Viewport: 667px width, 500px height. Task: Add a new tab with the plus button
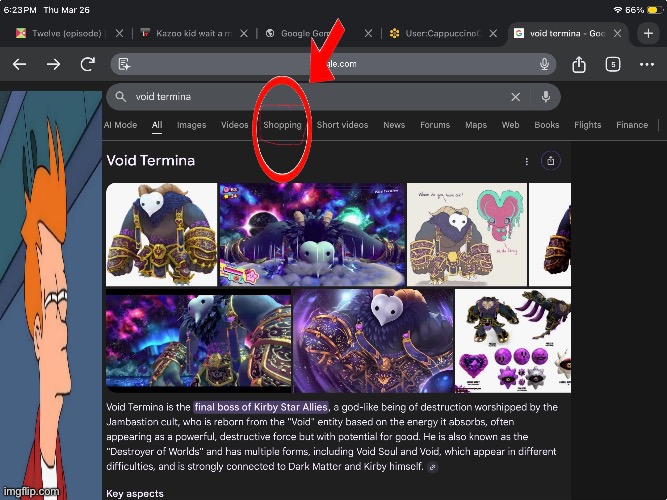pos(648,33)
